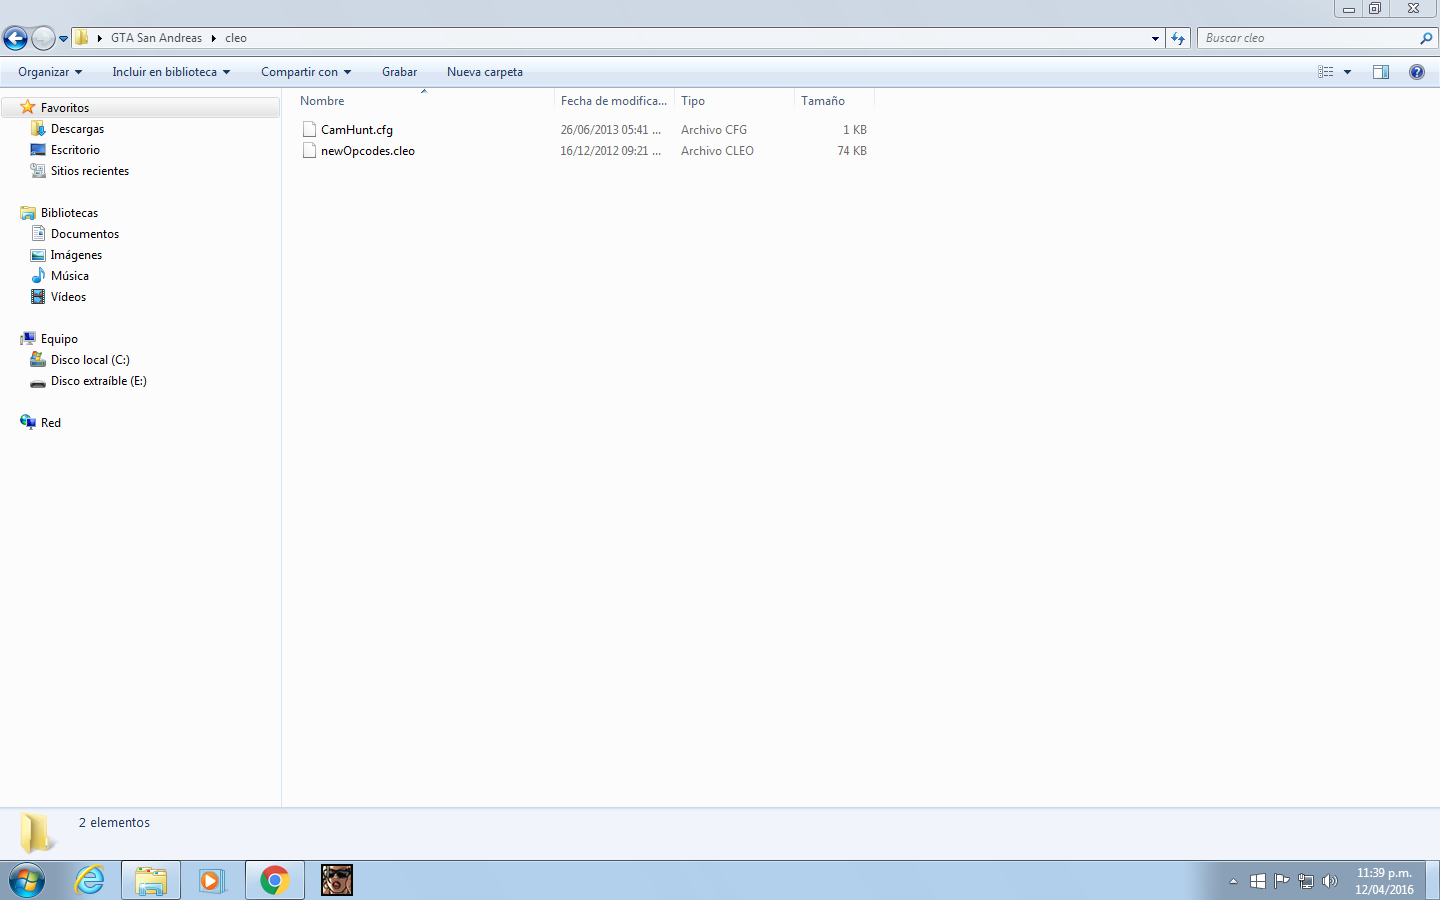Screen dimensions: 1440x900
Task: Launch Internet Explorer from the taskbar
Action: coord(90,880)
